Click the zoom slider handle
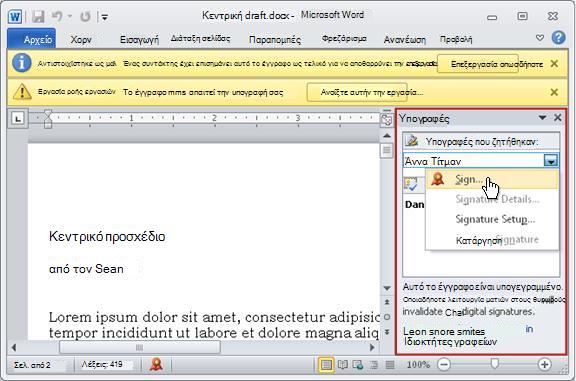Image resolution: width=576 pixels, height=381 pixels. [495, 364]
